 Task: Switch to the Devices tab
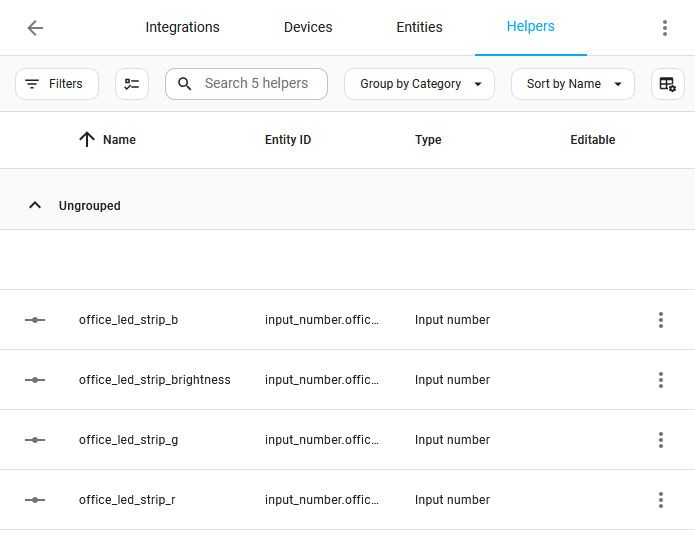[308, 28]
